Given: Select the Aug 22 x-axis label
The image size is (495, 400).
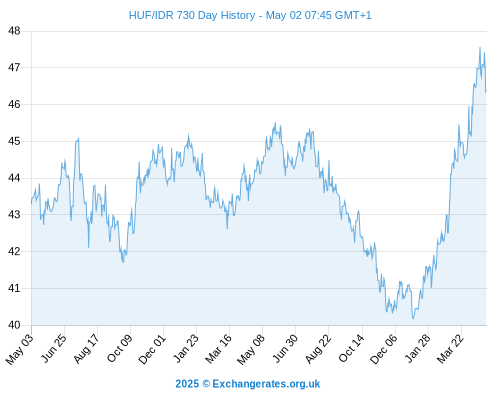Looking at the screenshot, I should point(318,348).
